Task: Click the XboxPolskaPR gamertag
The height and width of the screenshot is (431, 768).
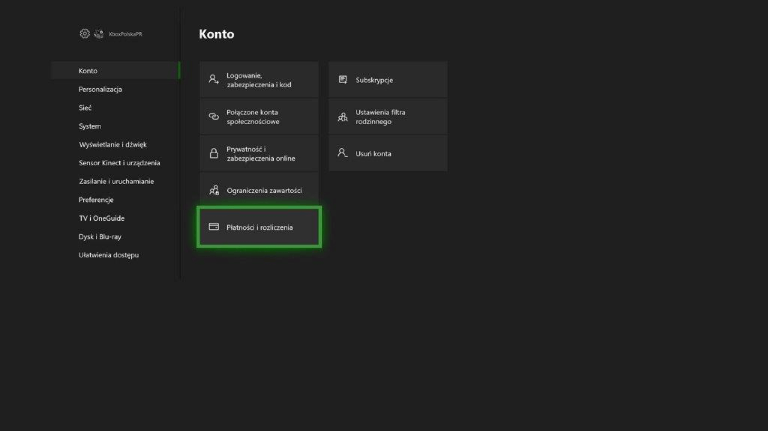Action: point(125,34)
